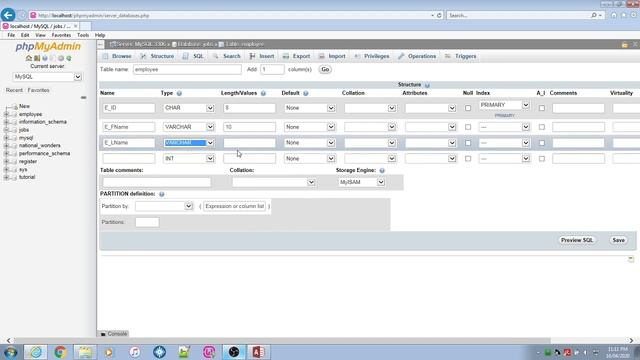640x360 pixels.
Task: Collapse the navigation tree link icon
Action: point(83,98)
